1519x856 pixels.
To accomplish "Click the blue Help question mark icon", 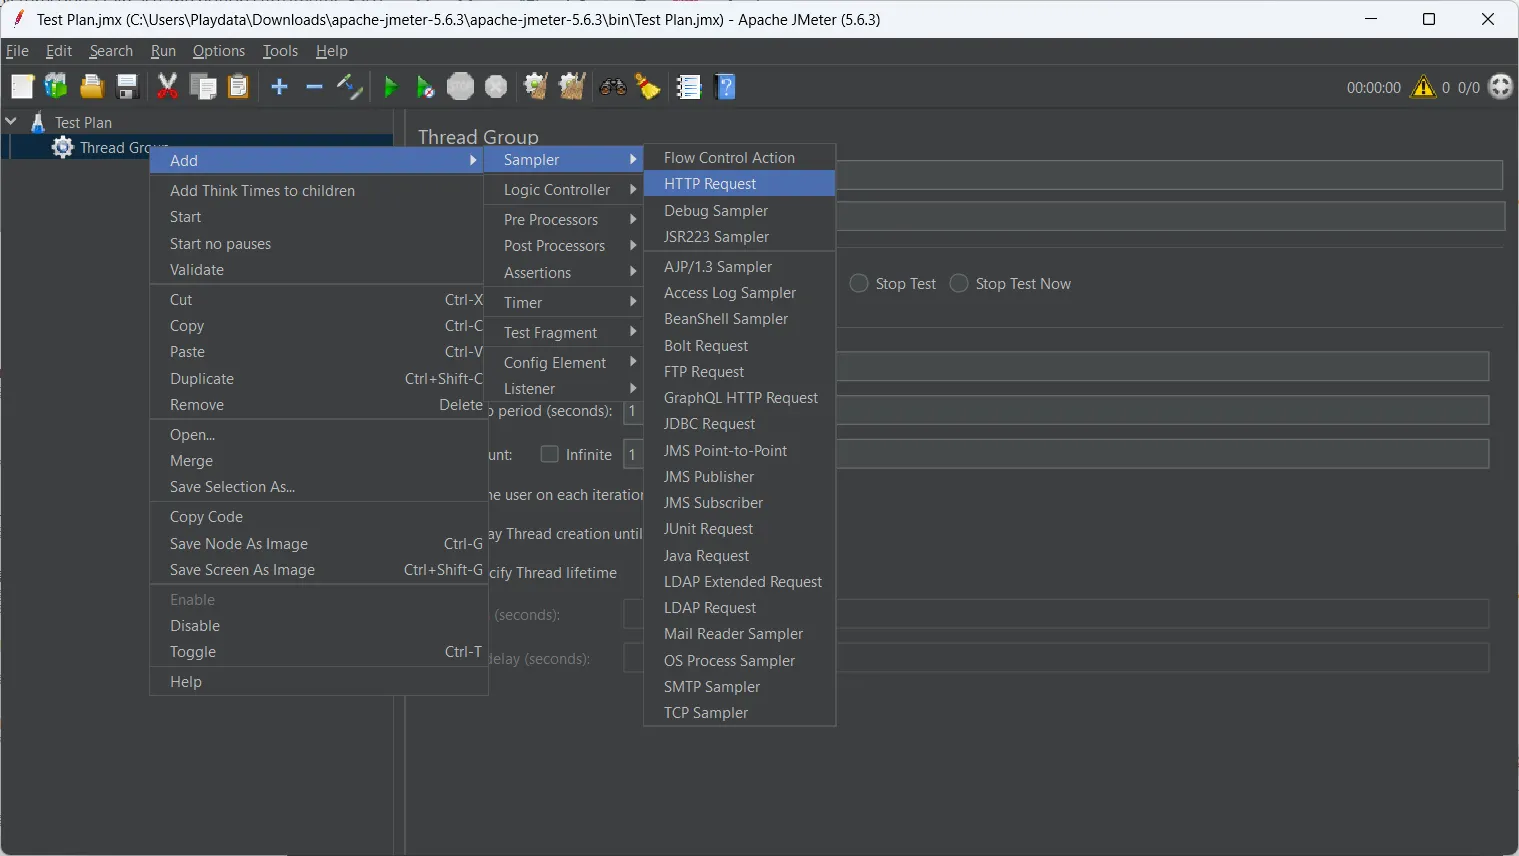I will [x=727, y=87].
